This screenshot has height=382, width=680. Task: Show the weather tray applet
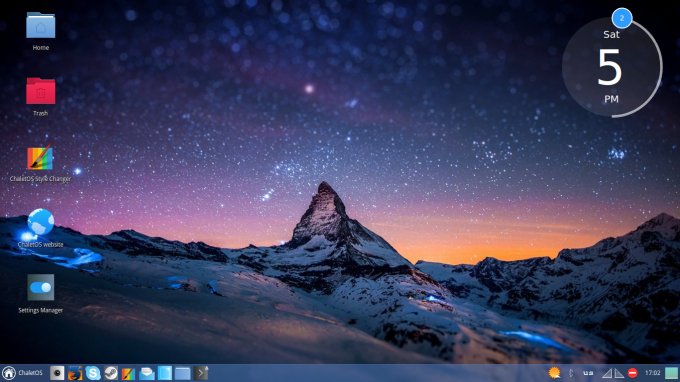click(554, 373)
